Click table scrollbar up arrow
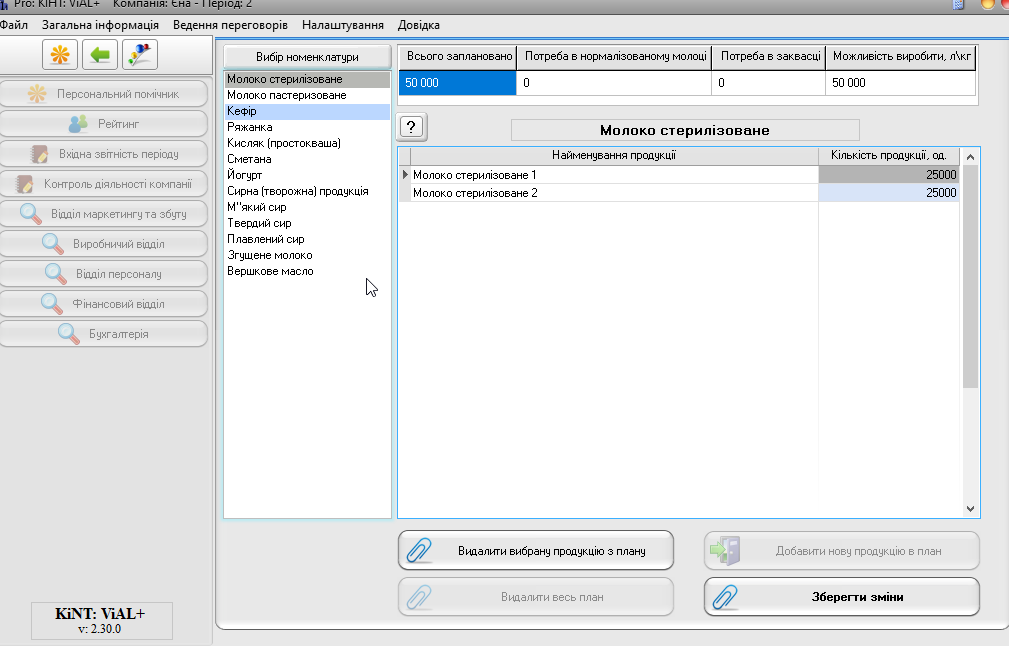 click(x=970, y=157)
